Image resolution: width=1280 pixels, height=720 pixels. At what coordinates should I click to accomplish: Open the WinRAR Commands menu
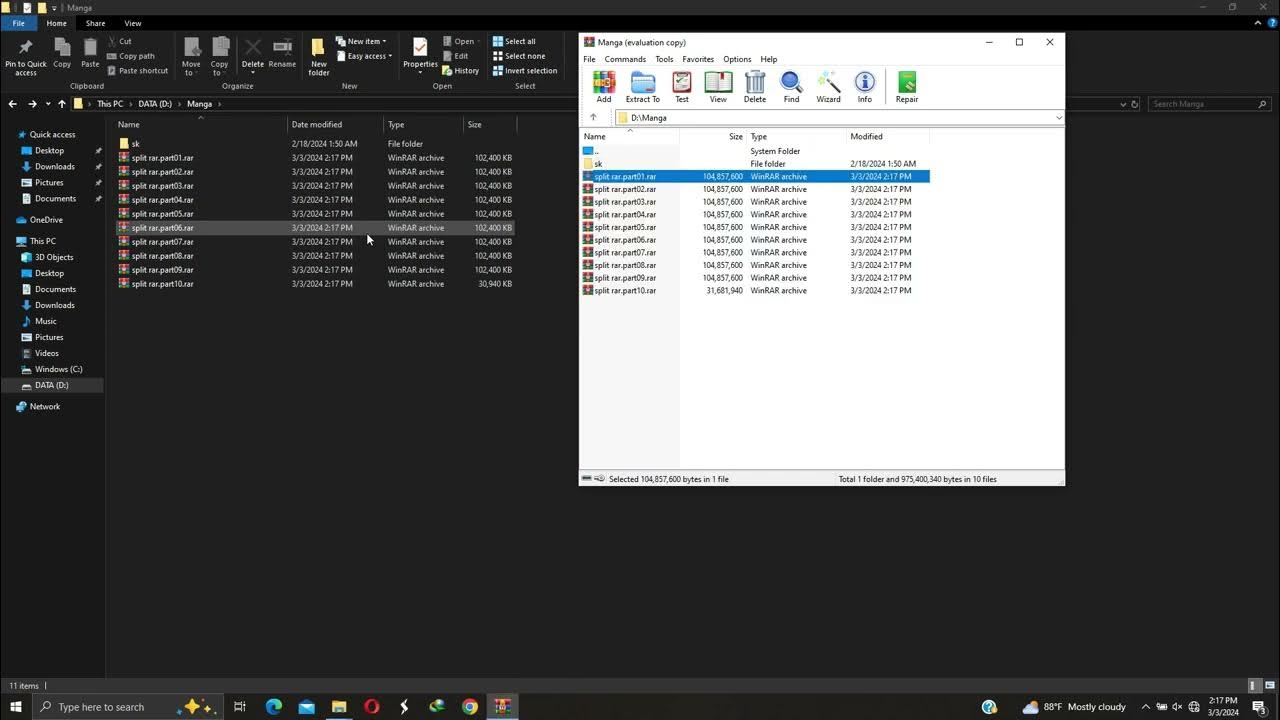625,59
